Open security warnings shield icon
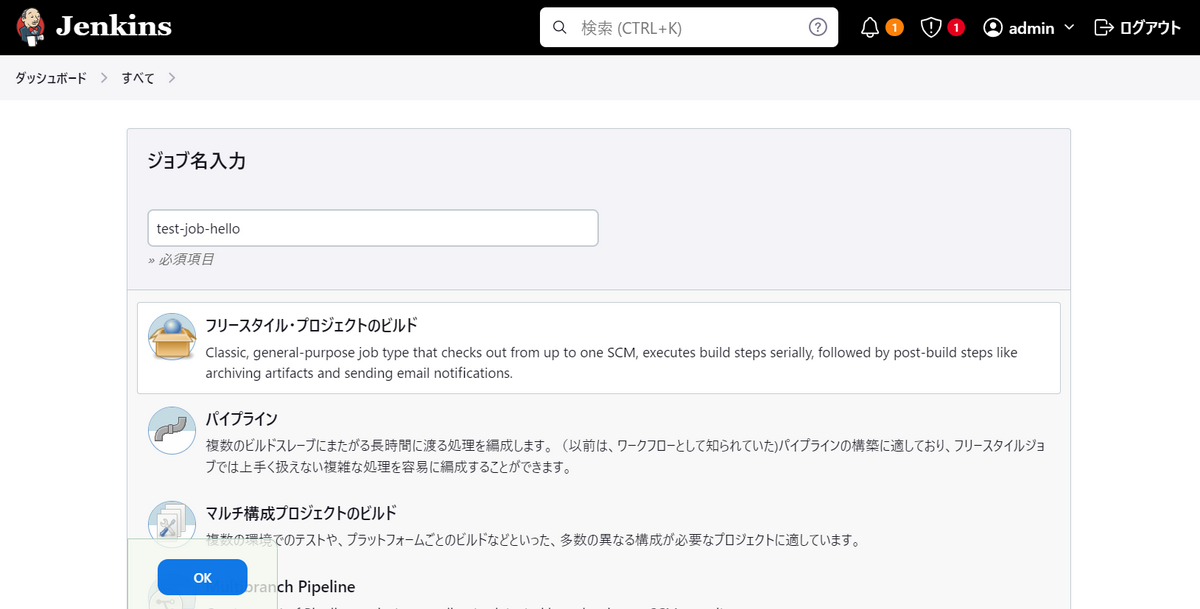Viewport: 1200px width, 609px height. pyautogui.click(x=931, y=28)
